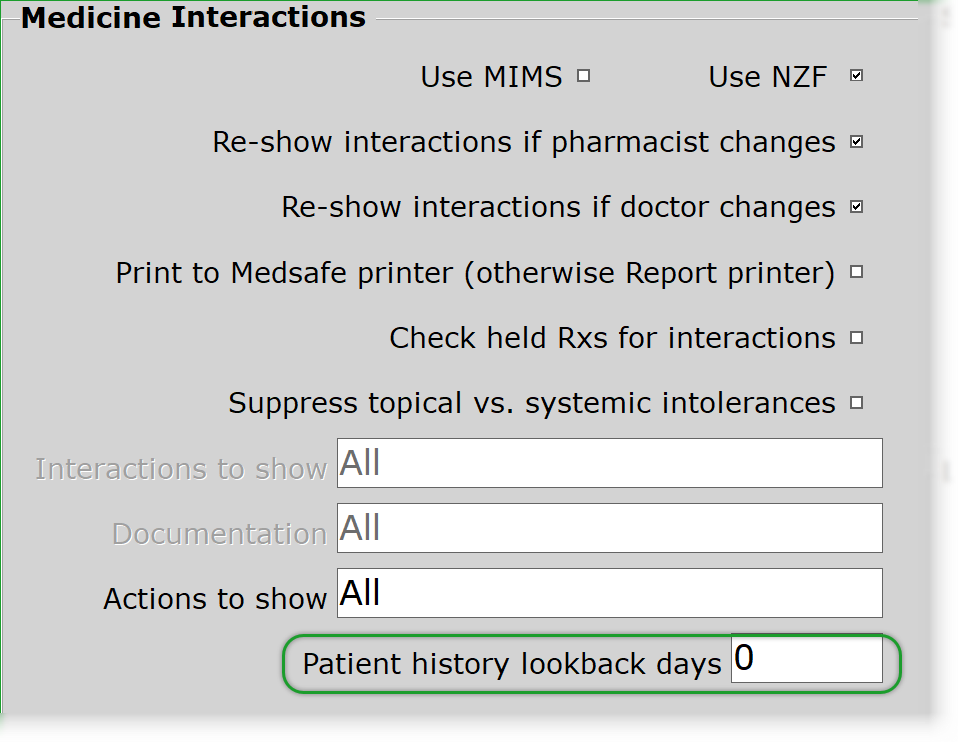
Task: Untick the Use NZF checkbox
Action: (856, 76)
